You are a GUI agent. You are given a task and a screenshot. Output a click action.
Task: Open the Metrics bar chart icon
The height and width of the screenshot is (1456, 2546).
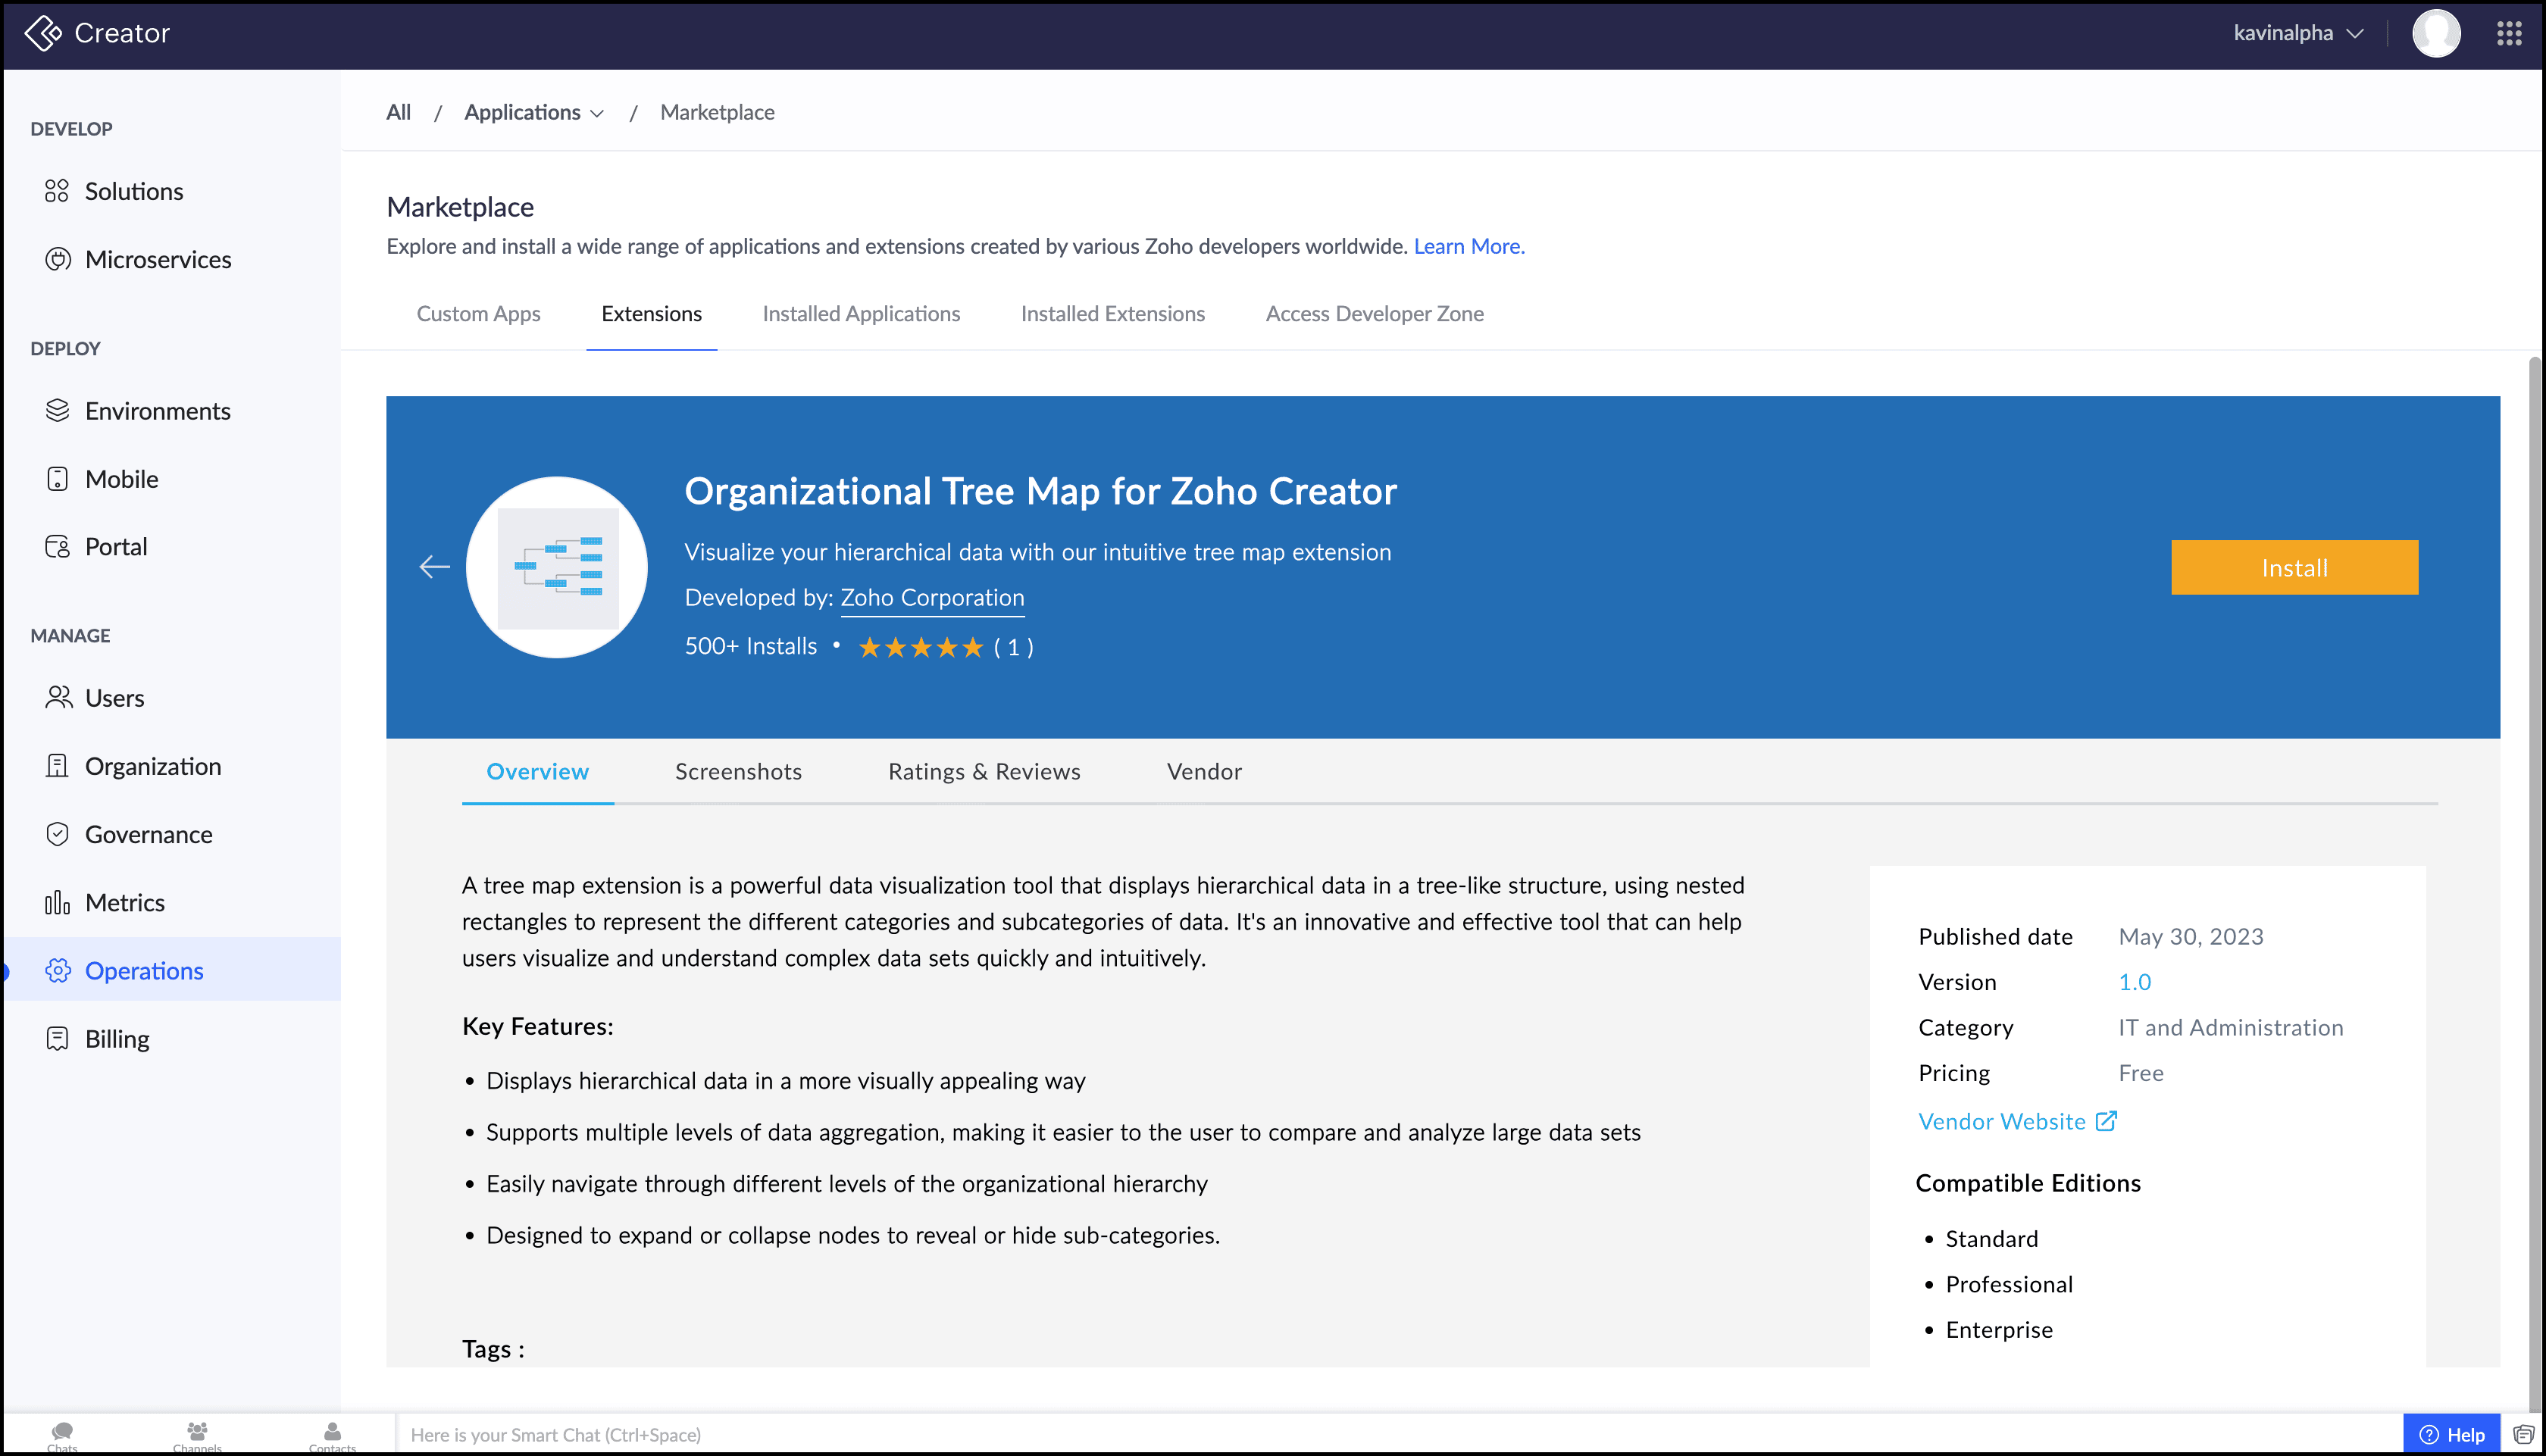pos(58,902)
